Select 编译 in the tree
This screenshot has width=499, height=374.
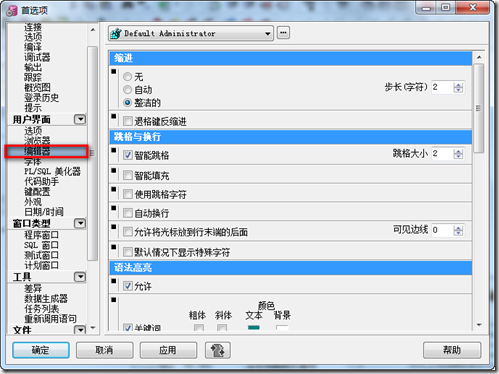pos(33,47)
